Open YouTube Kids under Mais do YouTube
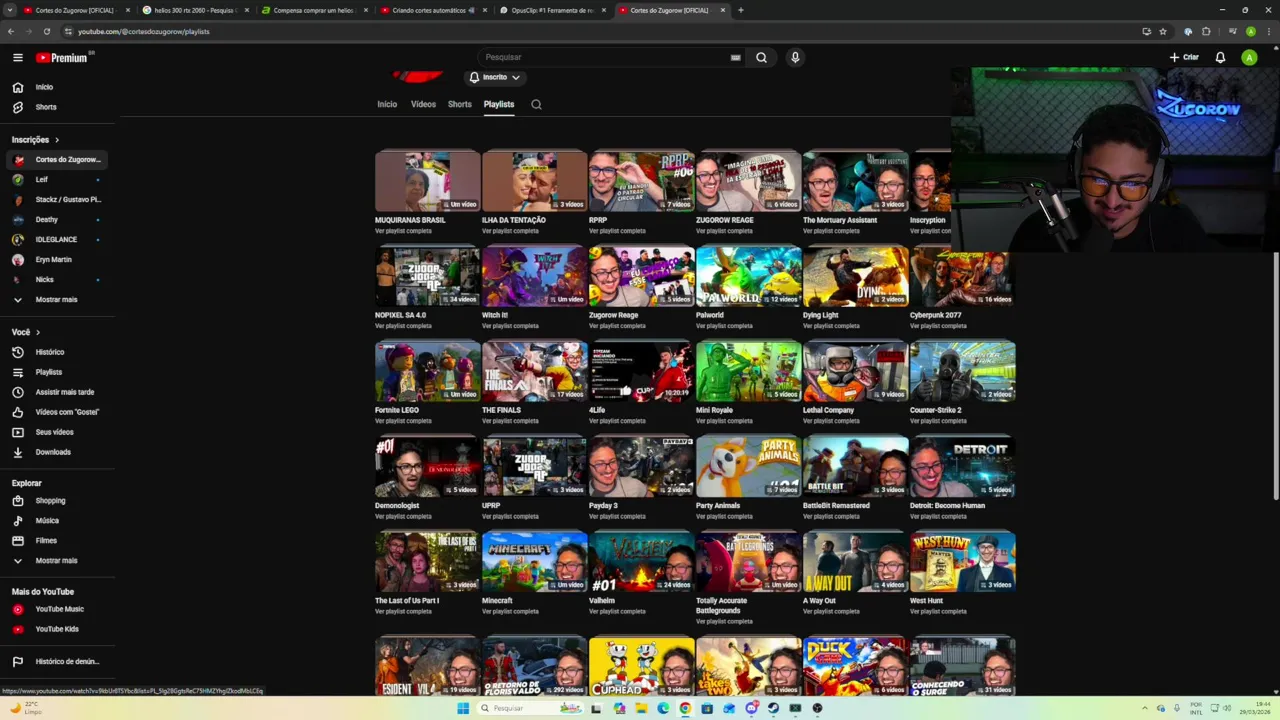Viewport: 1280px width, 720px height. click(57, 629)
